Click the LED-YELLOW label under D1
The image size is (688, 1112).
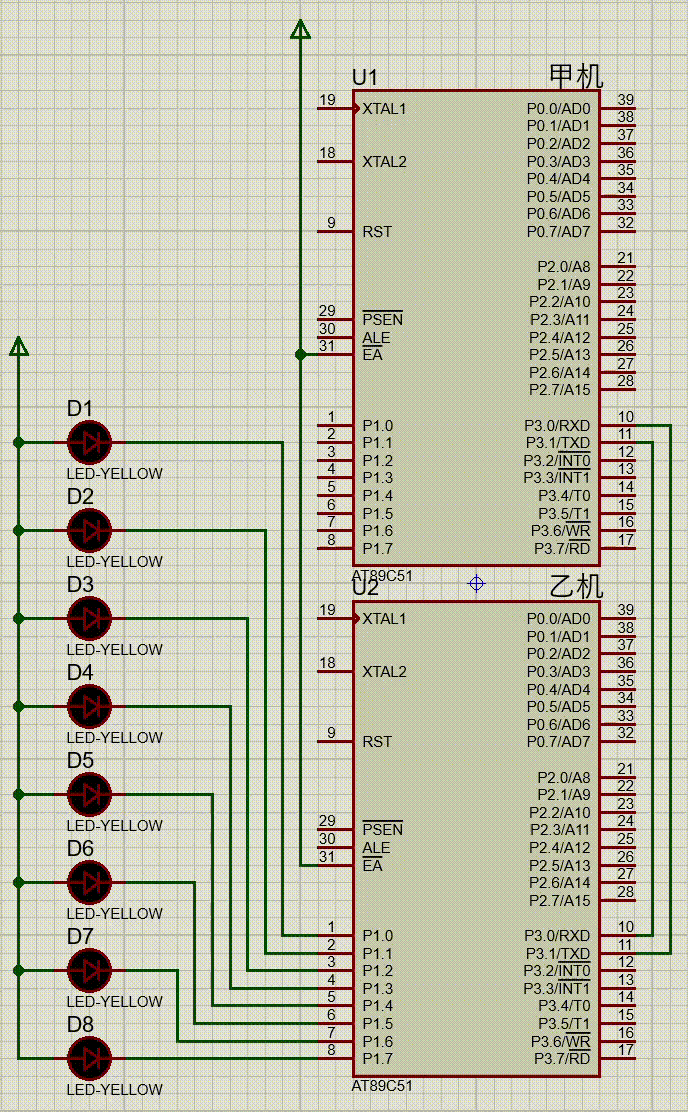click(115, 474)
